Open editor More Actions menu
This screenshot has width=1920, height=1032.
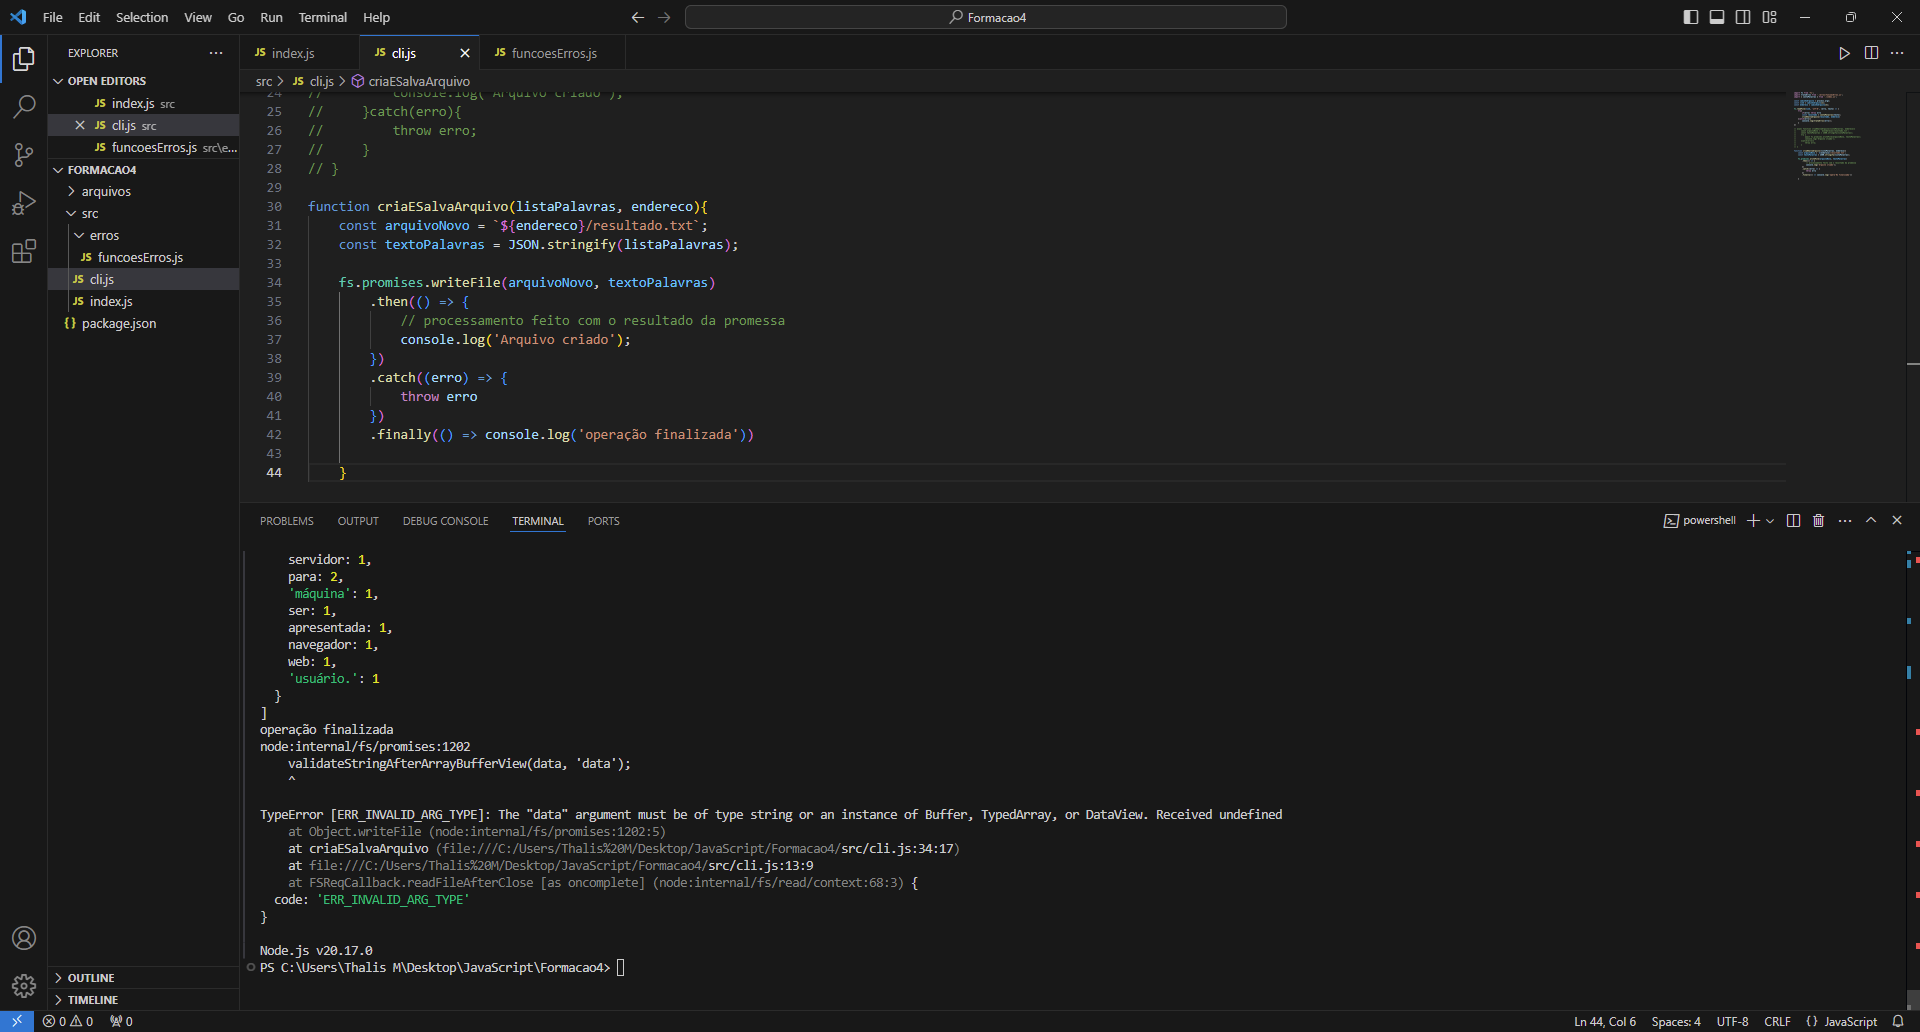click(x=1897, y=53)
